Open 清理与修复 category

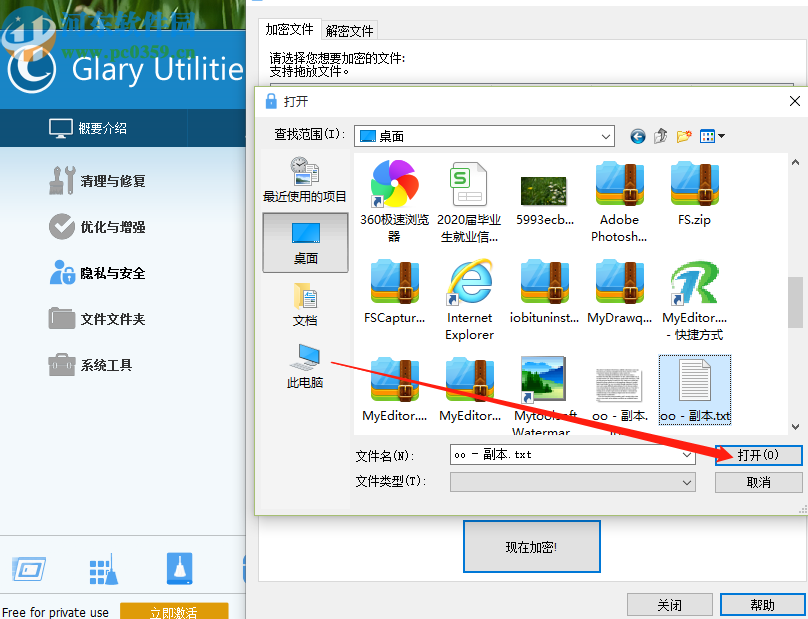(x=98, y=180)
